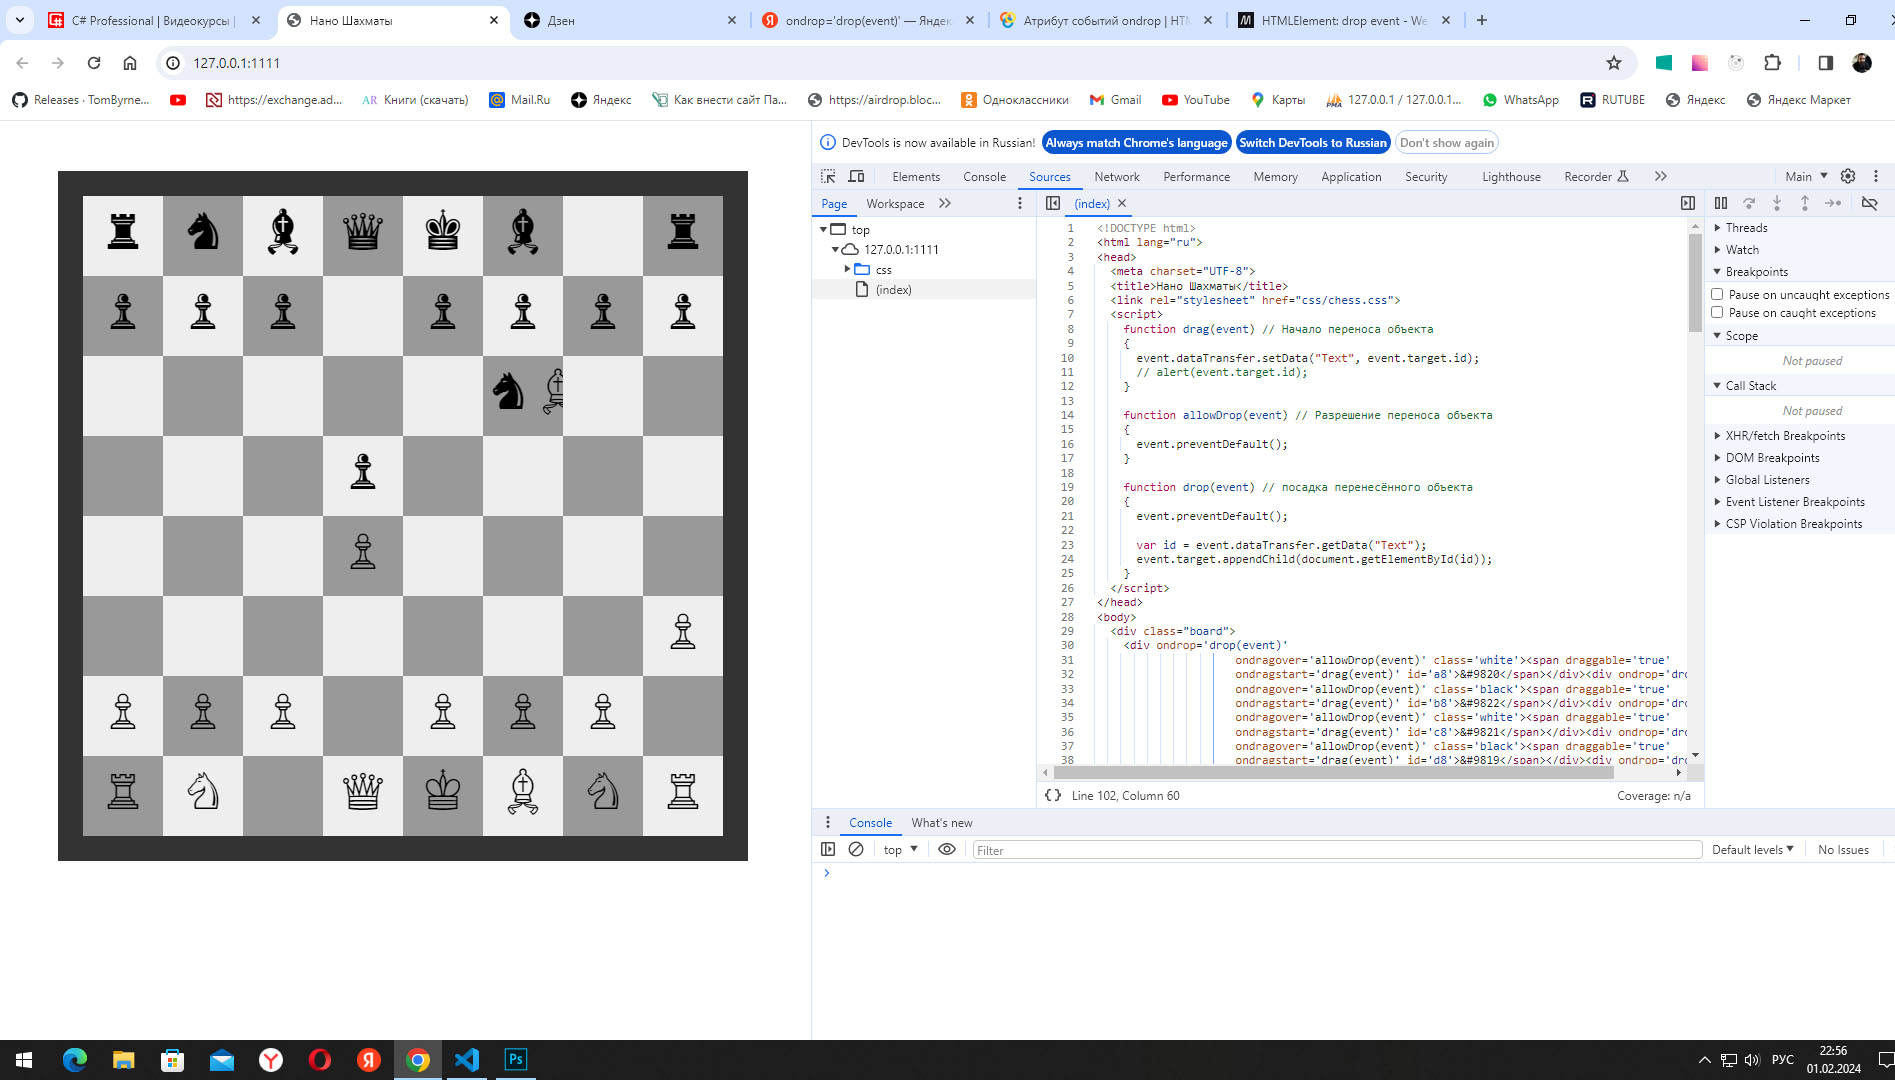Open the Lighthouse tab
Image resolution: width=1895 pixels, height=1080 pixels.
coord(1511,176)
